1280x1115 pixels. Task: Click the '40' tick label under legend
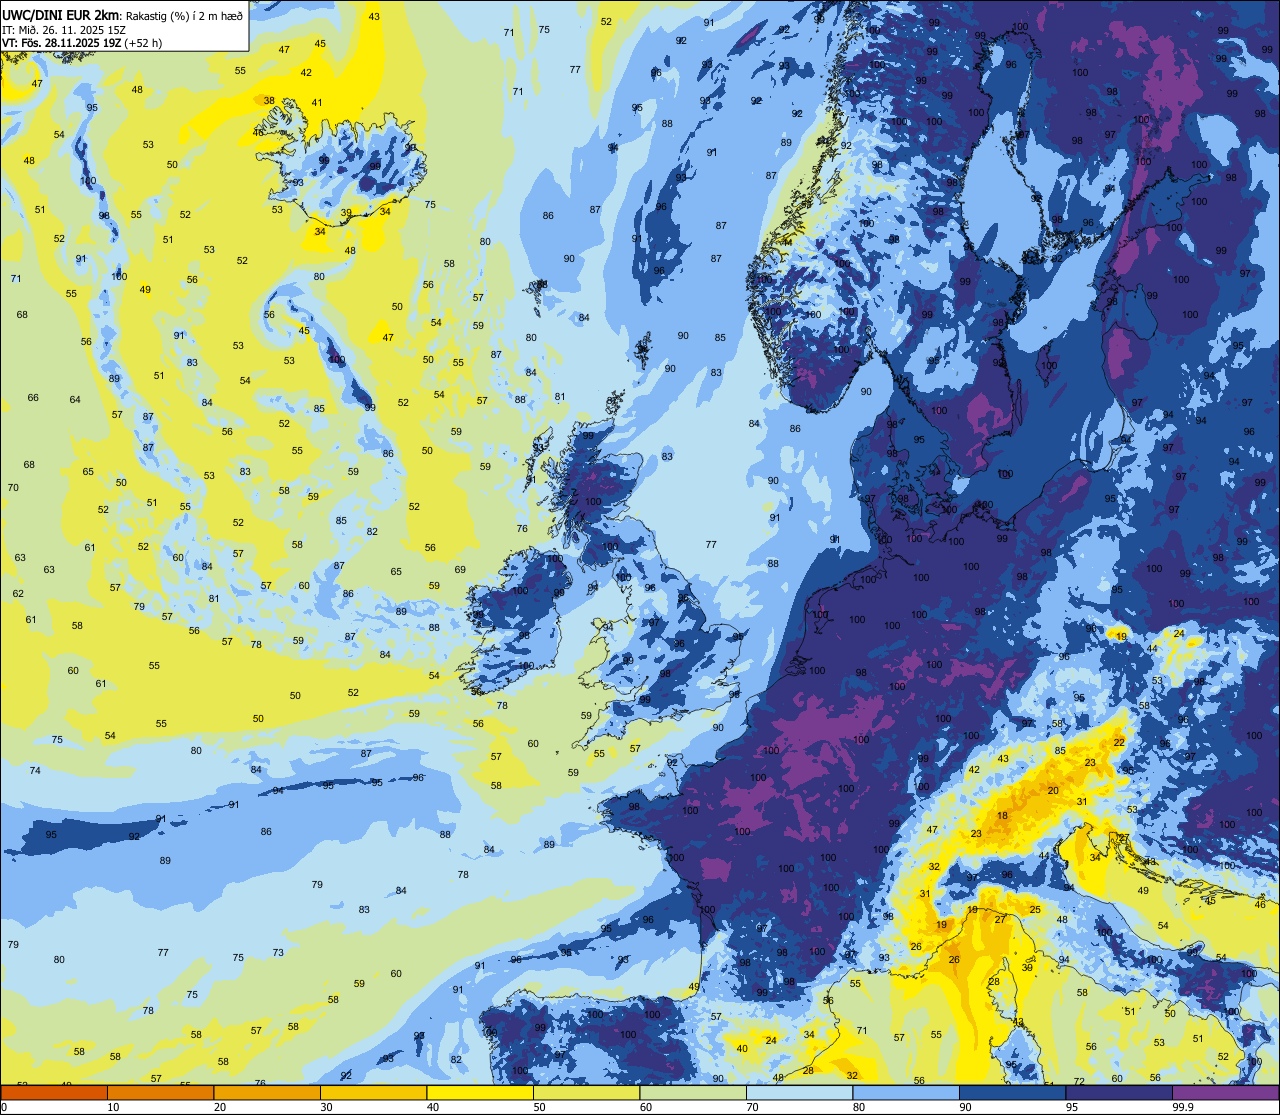433,1107
